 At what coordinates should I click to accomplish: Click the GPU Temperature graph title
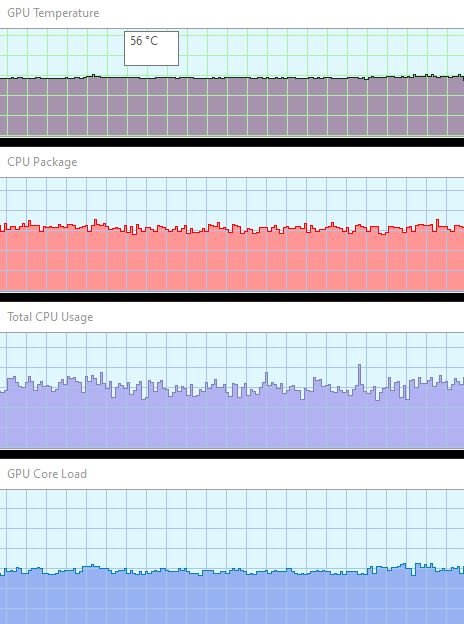click(53, 13)
